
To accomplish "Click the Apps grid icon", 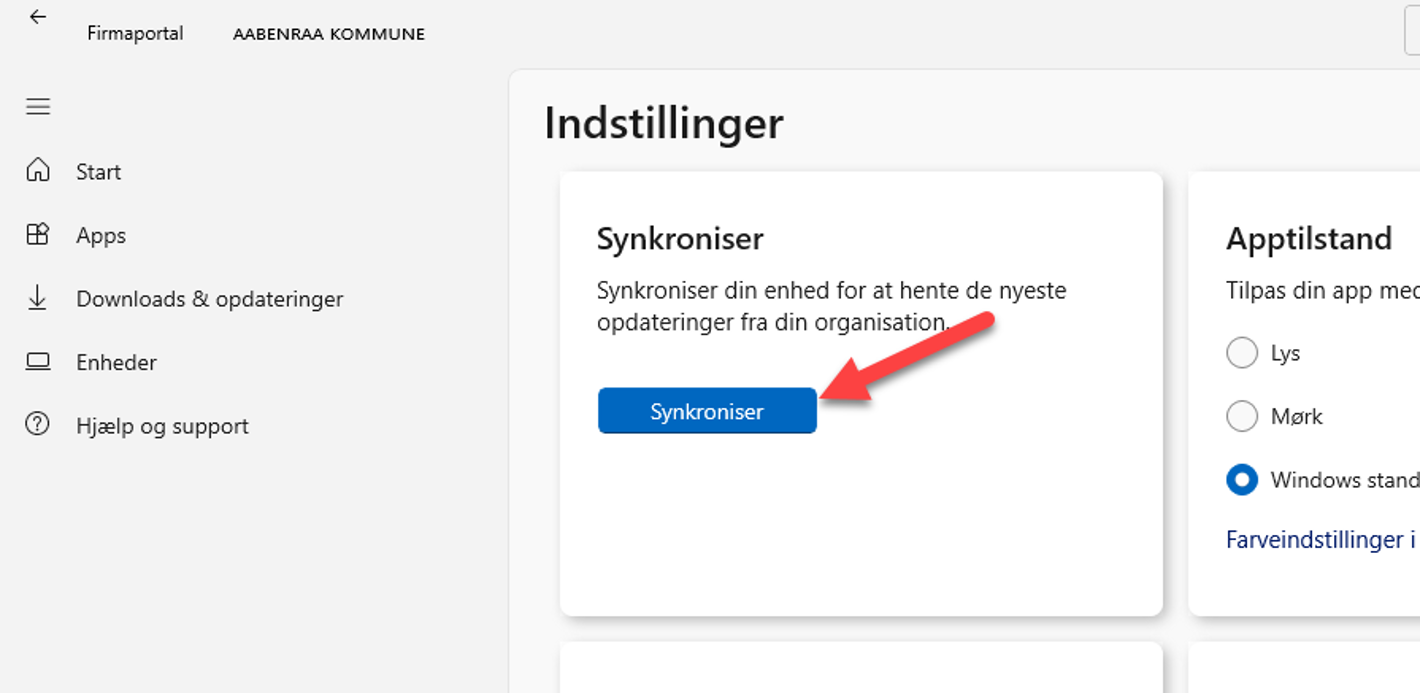I will click(x=38, y=235).
